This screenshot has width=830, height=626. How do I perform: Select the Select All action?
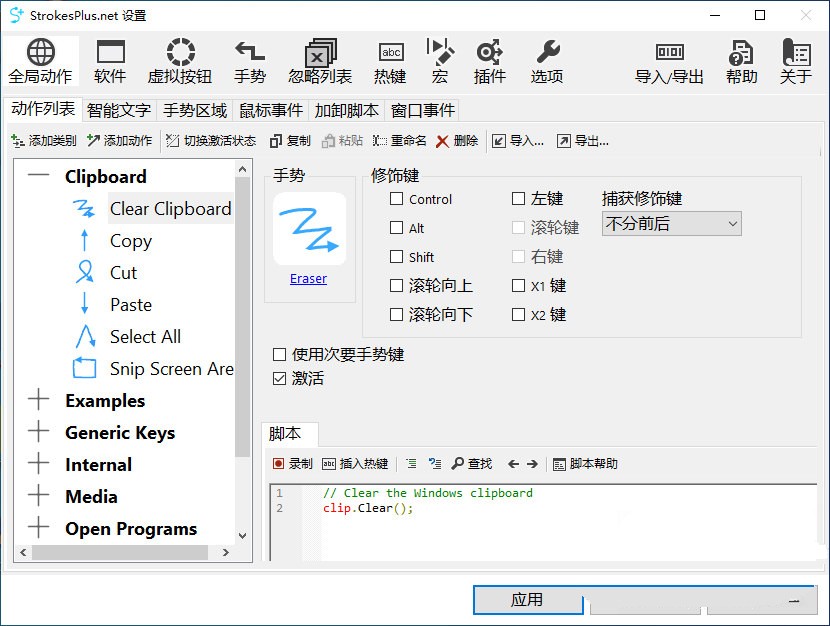[x=145, y=337]
